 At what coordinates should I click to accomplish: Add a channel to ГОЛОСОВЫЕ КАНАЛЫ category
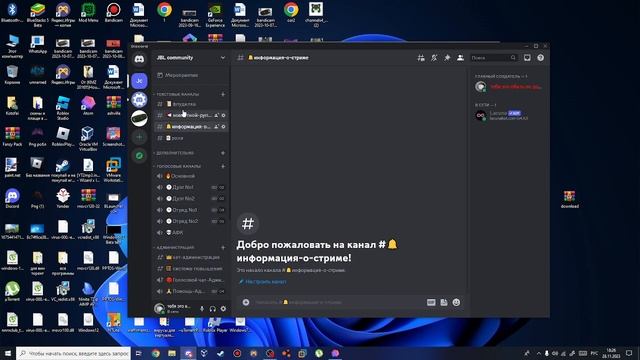(223, 166)
